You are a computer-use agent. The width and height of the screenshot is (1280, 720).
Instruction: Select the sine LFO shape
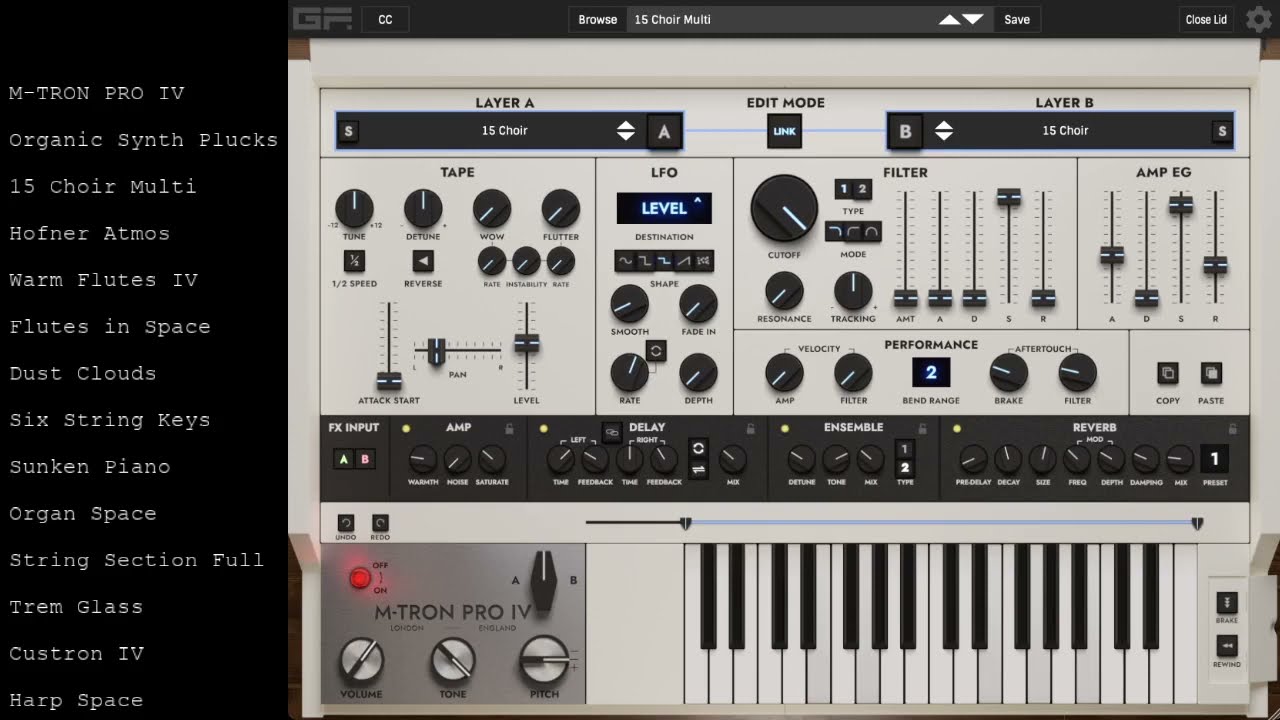pos(625,261)
